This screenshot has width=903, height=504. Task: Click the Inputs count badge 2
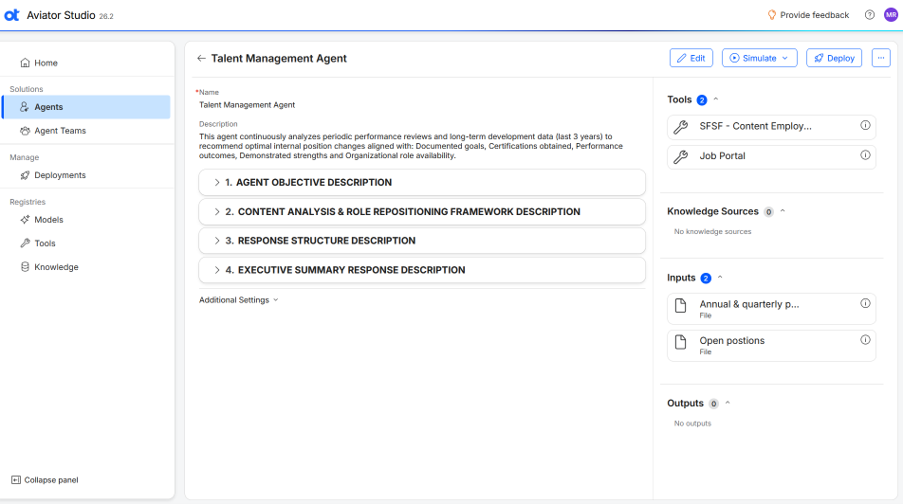pyautogui.click(x=705, y=278)
